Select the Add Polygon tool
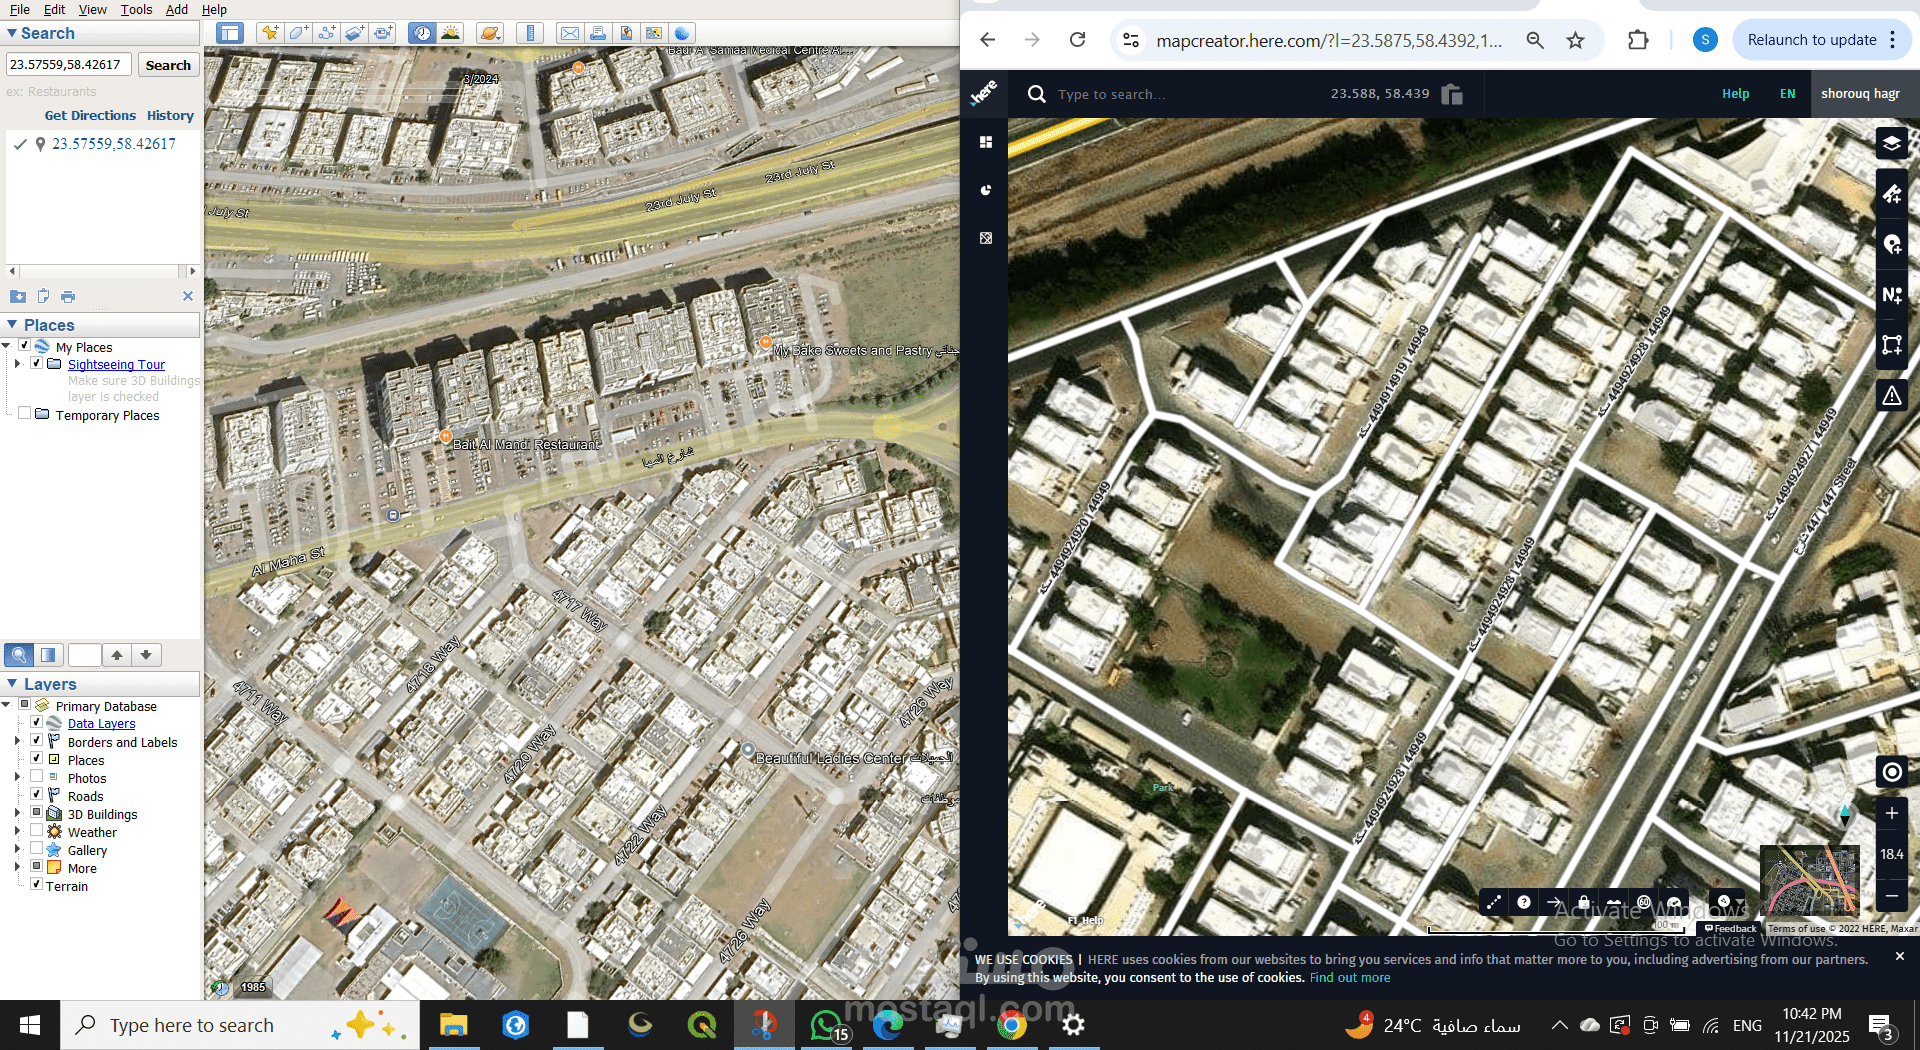The image size is (1920, 1050). [298, 33]
